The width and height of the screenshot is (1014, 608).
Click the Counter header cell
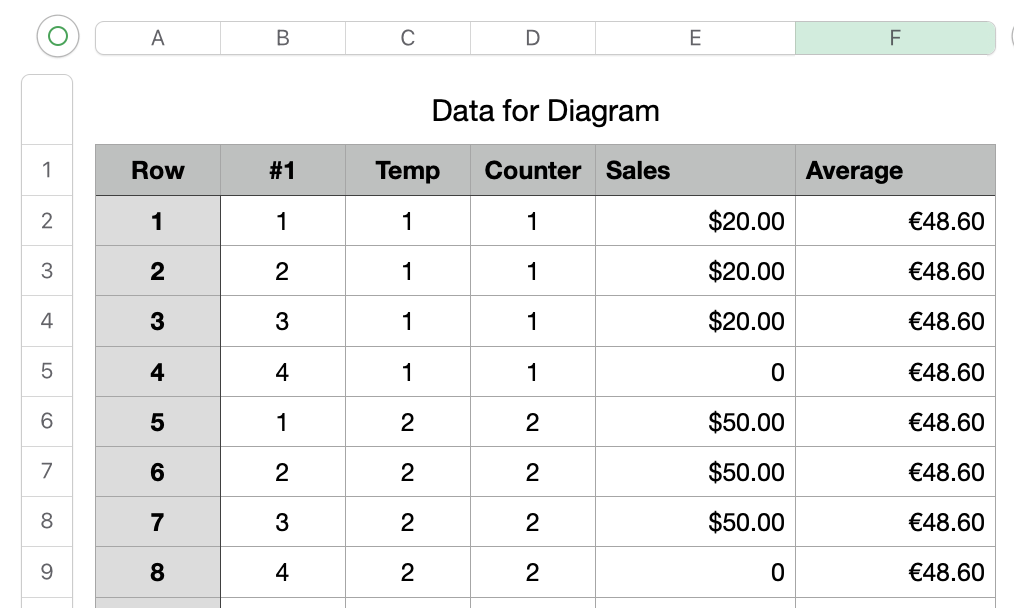(533, 170)
